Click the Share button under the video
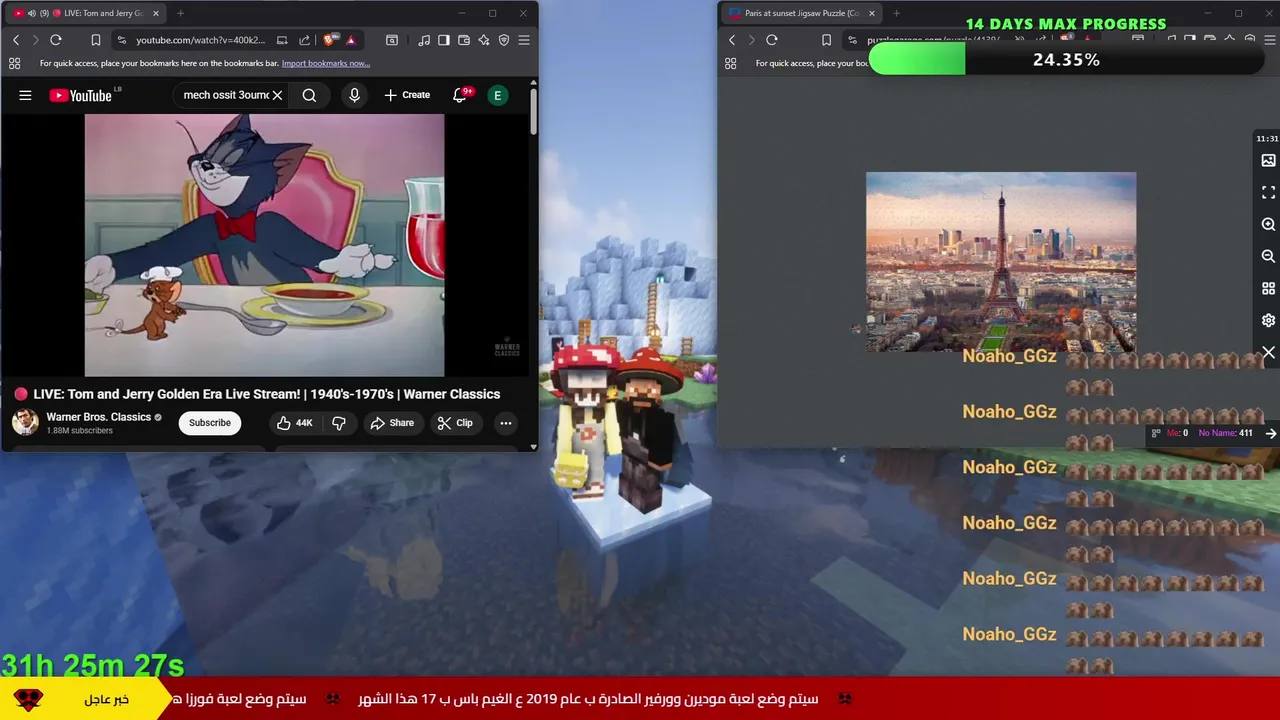This screenshot has height=720, width=1280. click(392, 423)
